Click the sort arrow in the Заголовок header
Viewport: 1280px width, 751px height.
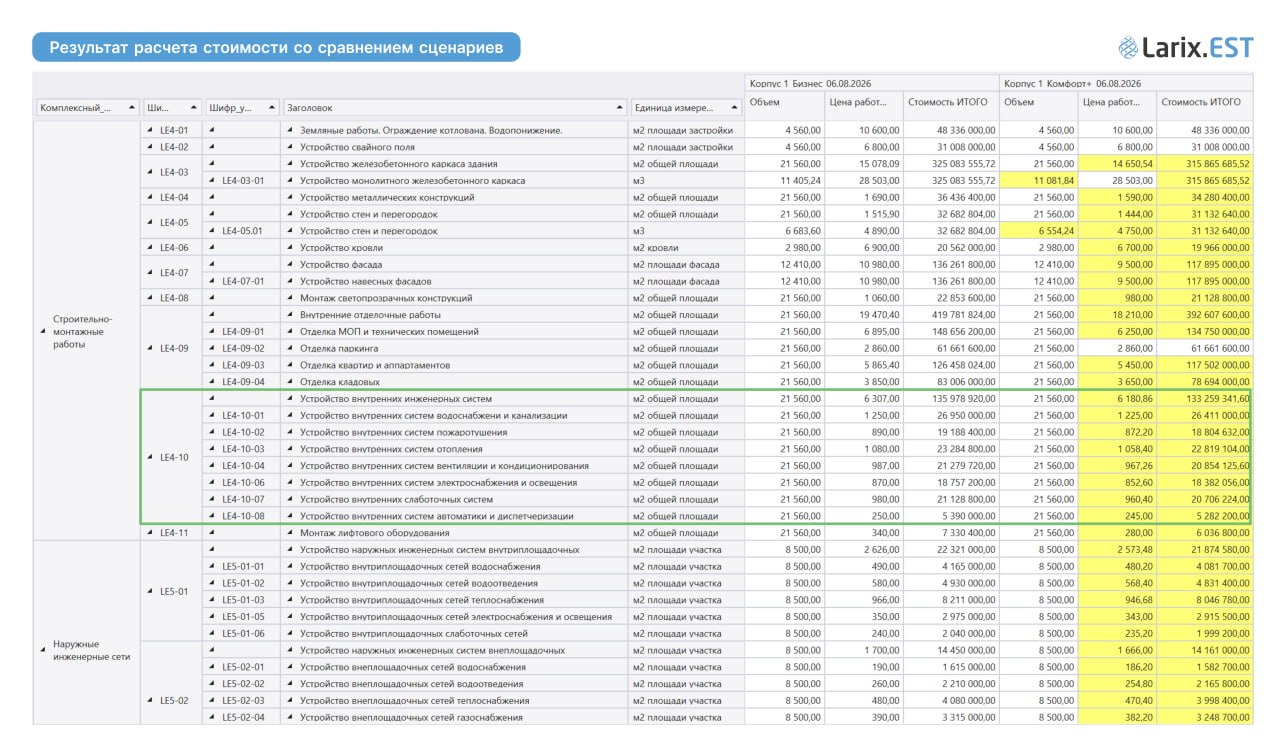point(619,107)
